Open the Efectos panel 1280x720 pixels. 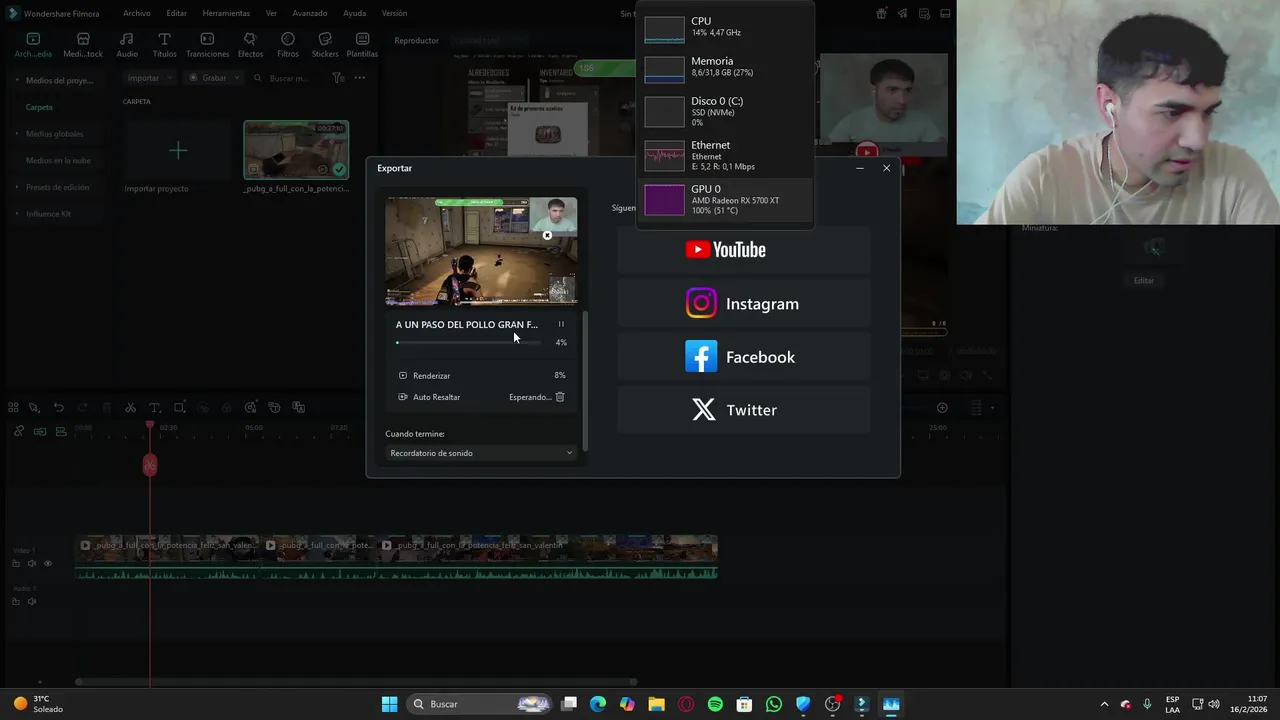[250, 45]
